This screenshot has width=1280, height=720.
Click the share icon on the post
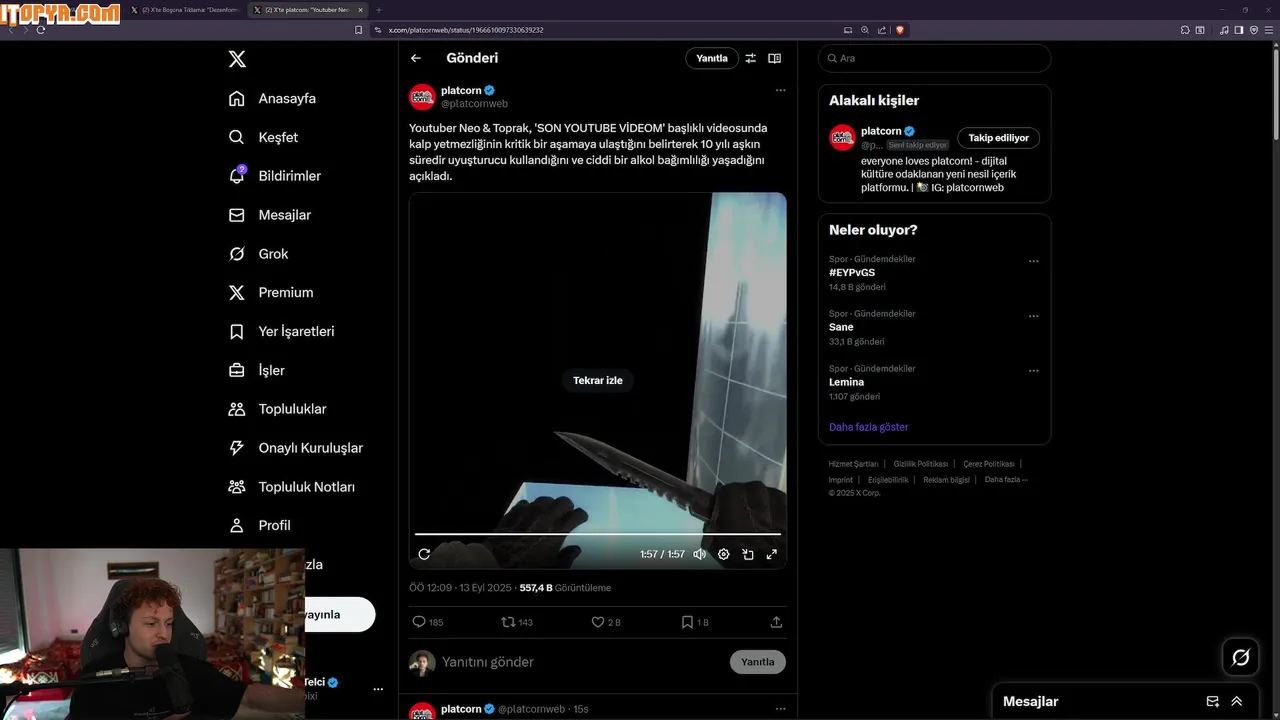coord(776,622)
